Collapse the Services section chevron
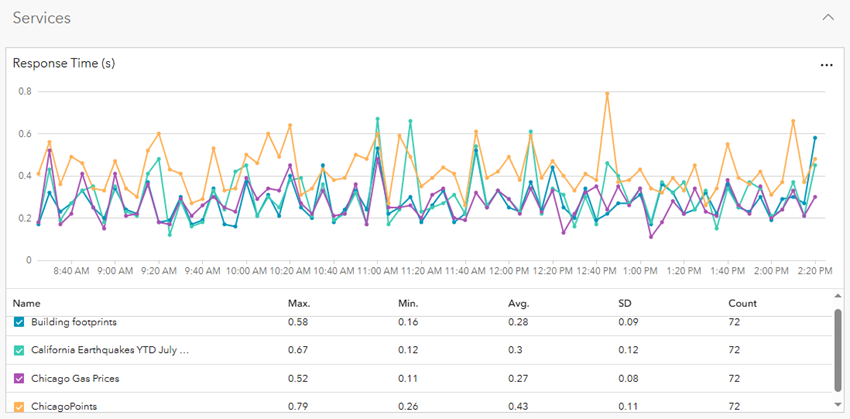The height and width of the screenshot is (419, 850). point(826,17)
